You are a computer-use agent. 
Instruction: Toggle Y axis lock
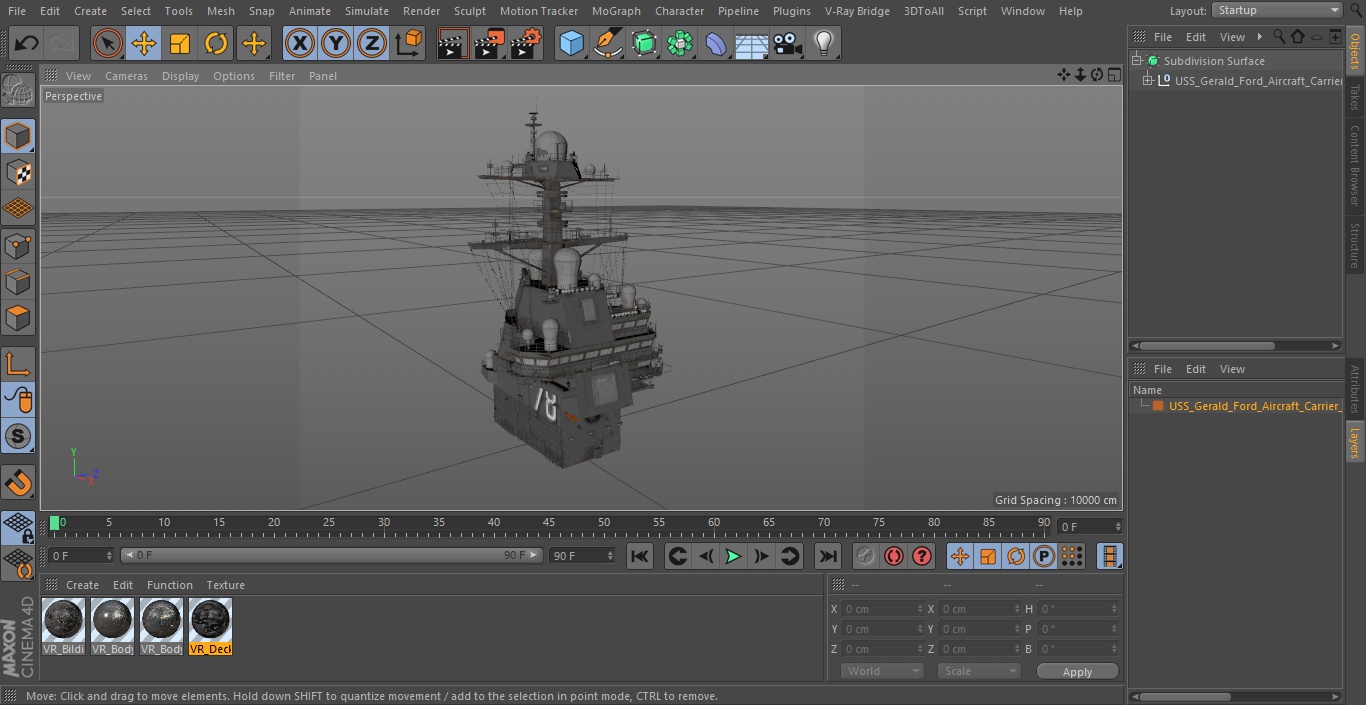click(336, 43)
